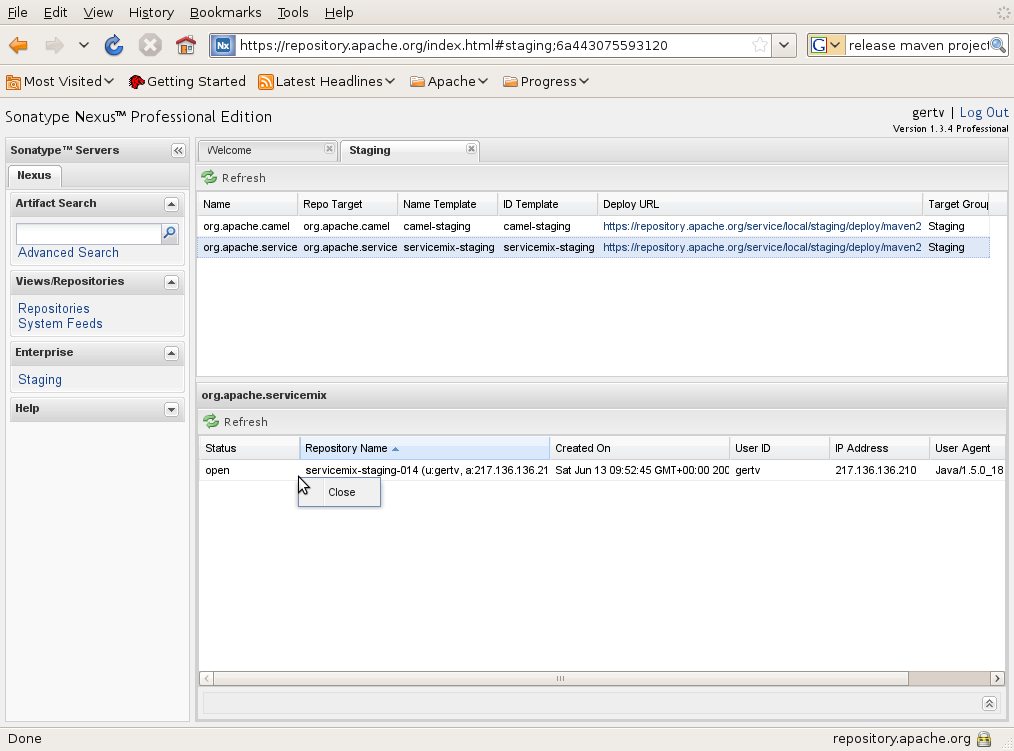Open the Staging link in Enterprise
Image resolution: width=1014 pixels, height=751 pixels.
[x=39, y=380]
